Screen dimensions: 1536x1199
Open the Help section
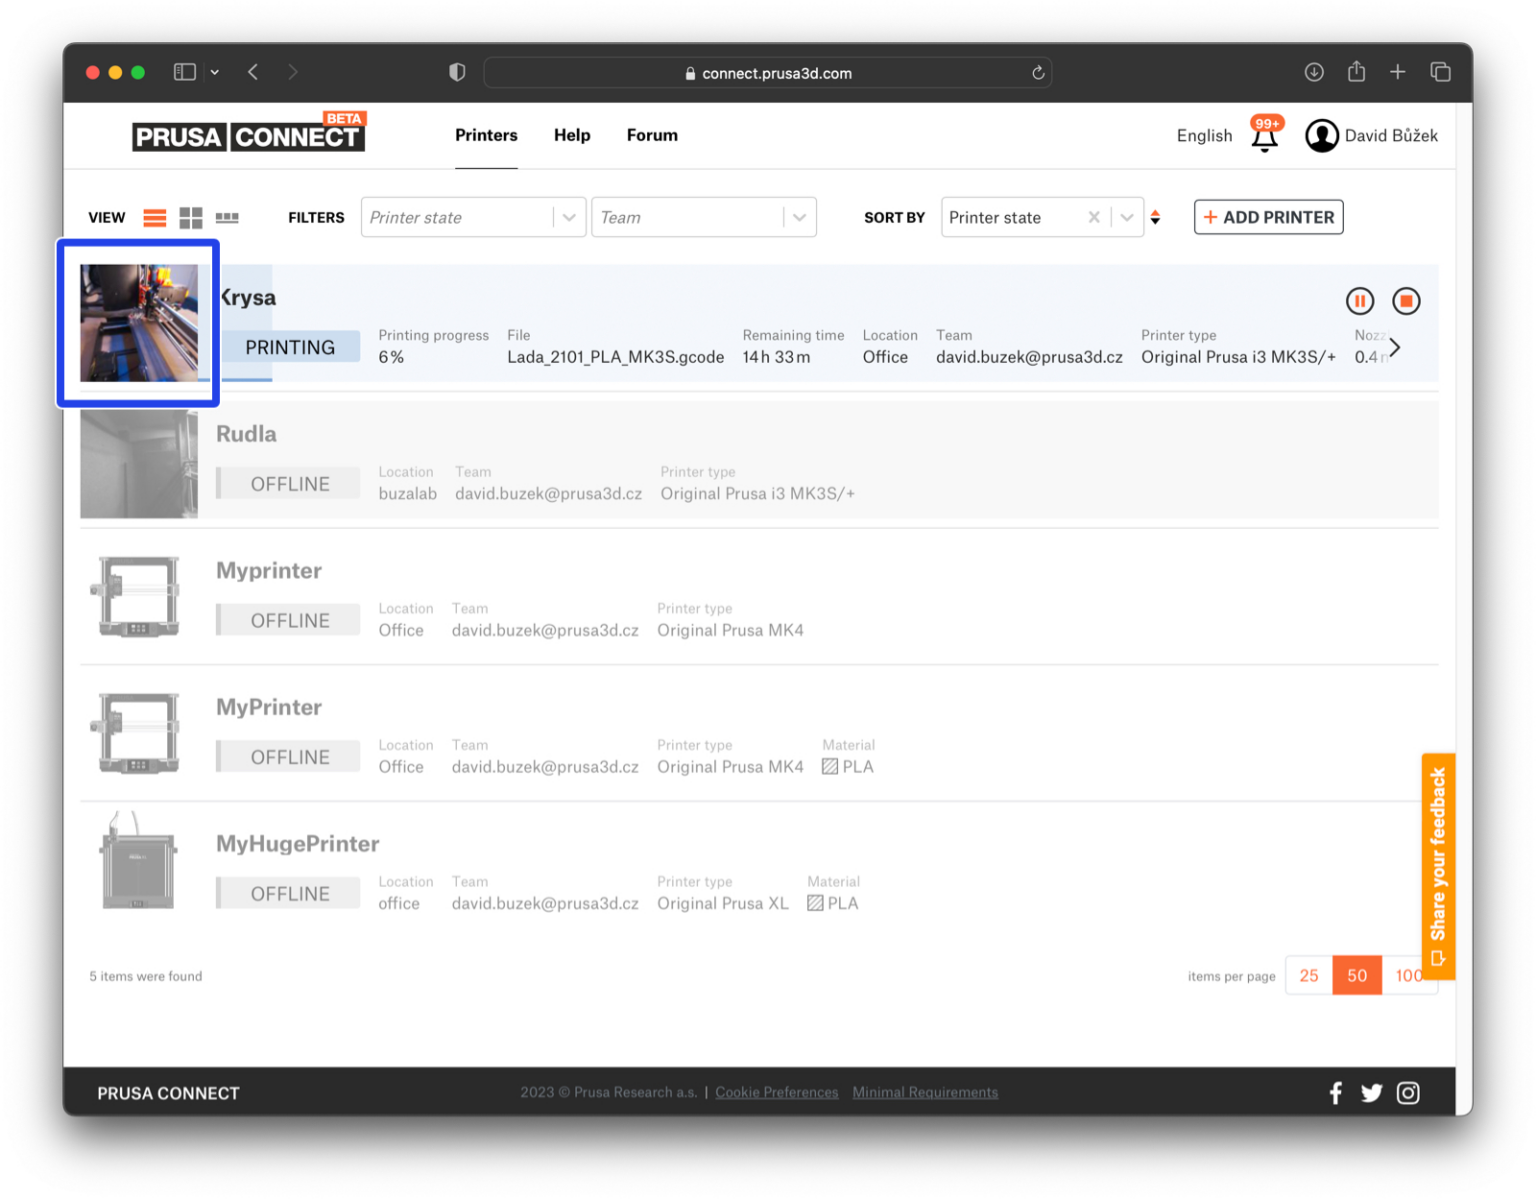[x=571, y=135]
